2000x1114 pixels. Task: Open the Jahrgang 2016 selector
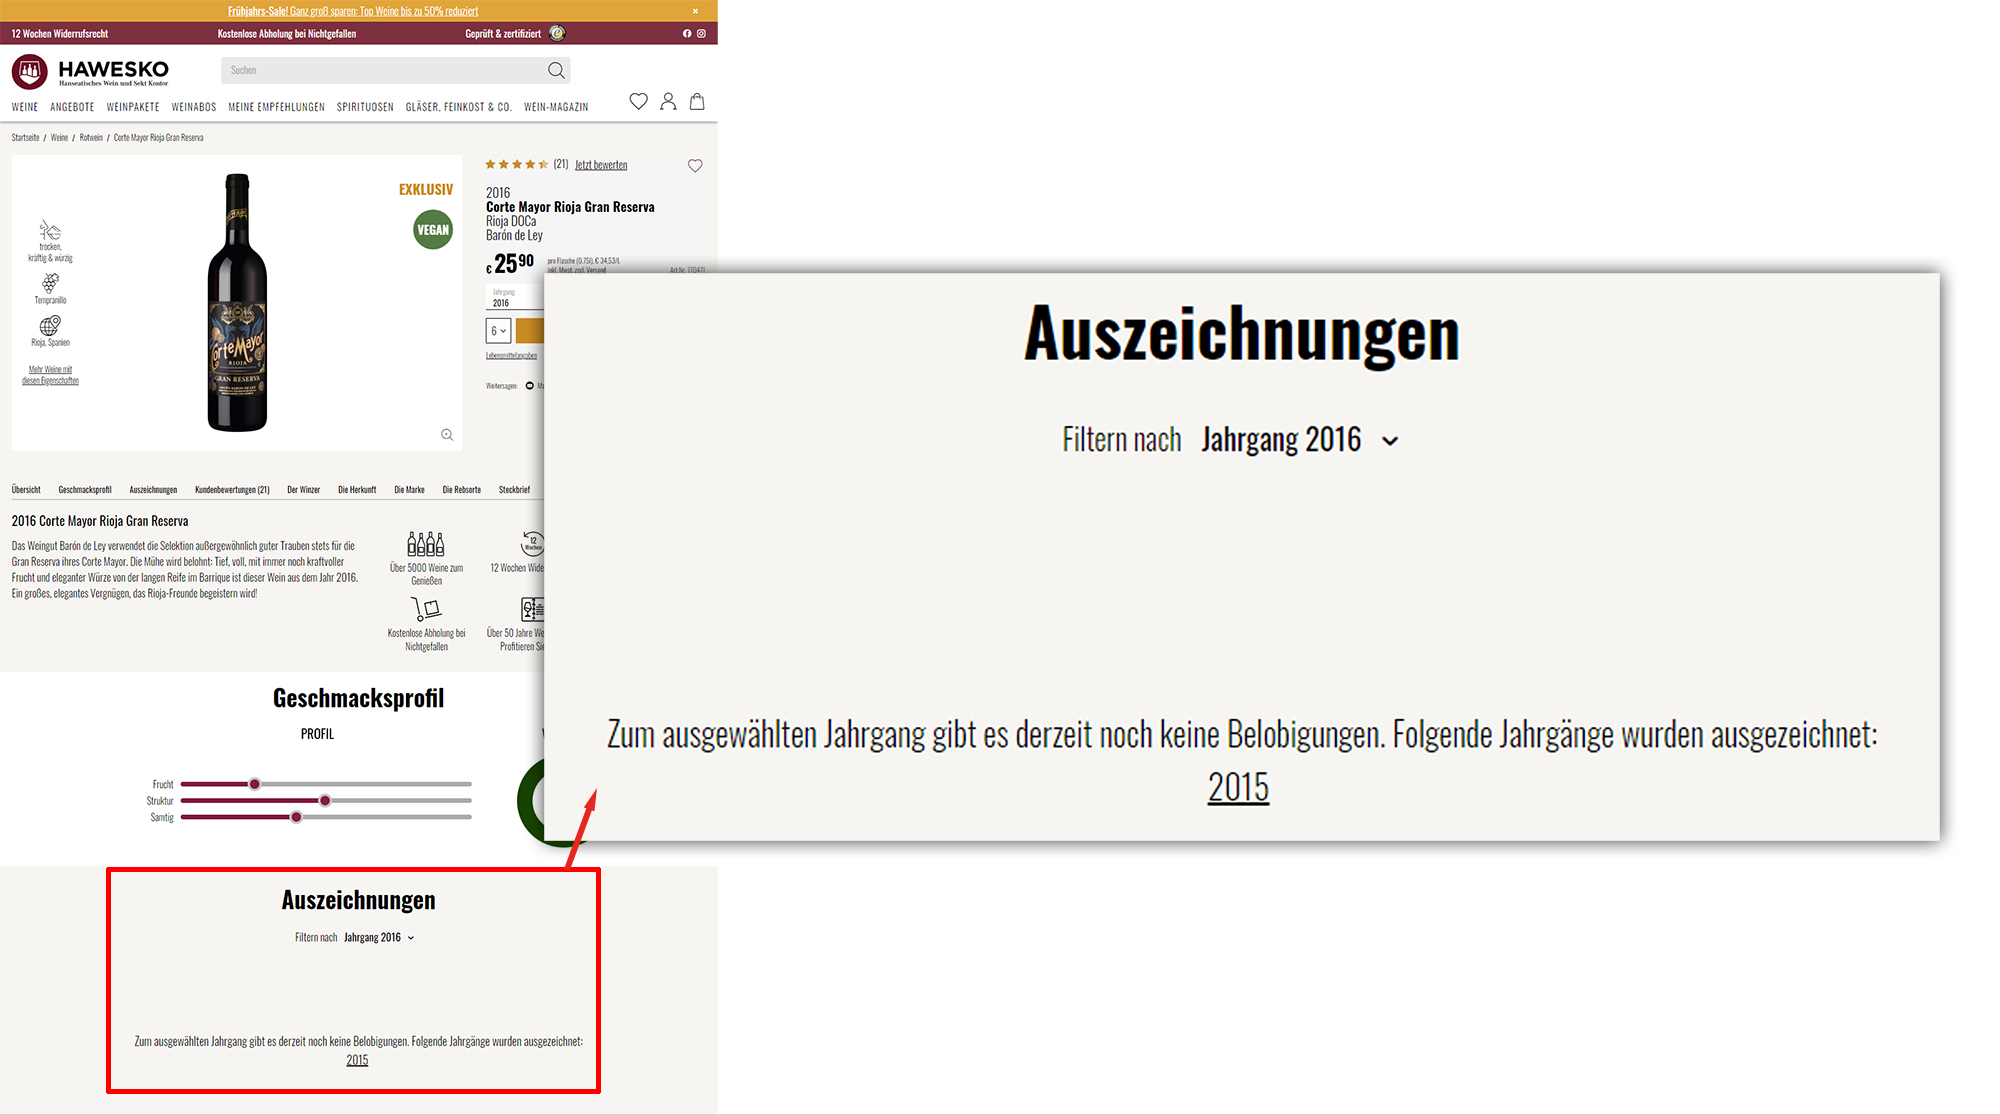(x=514, y=298)
